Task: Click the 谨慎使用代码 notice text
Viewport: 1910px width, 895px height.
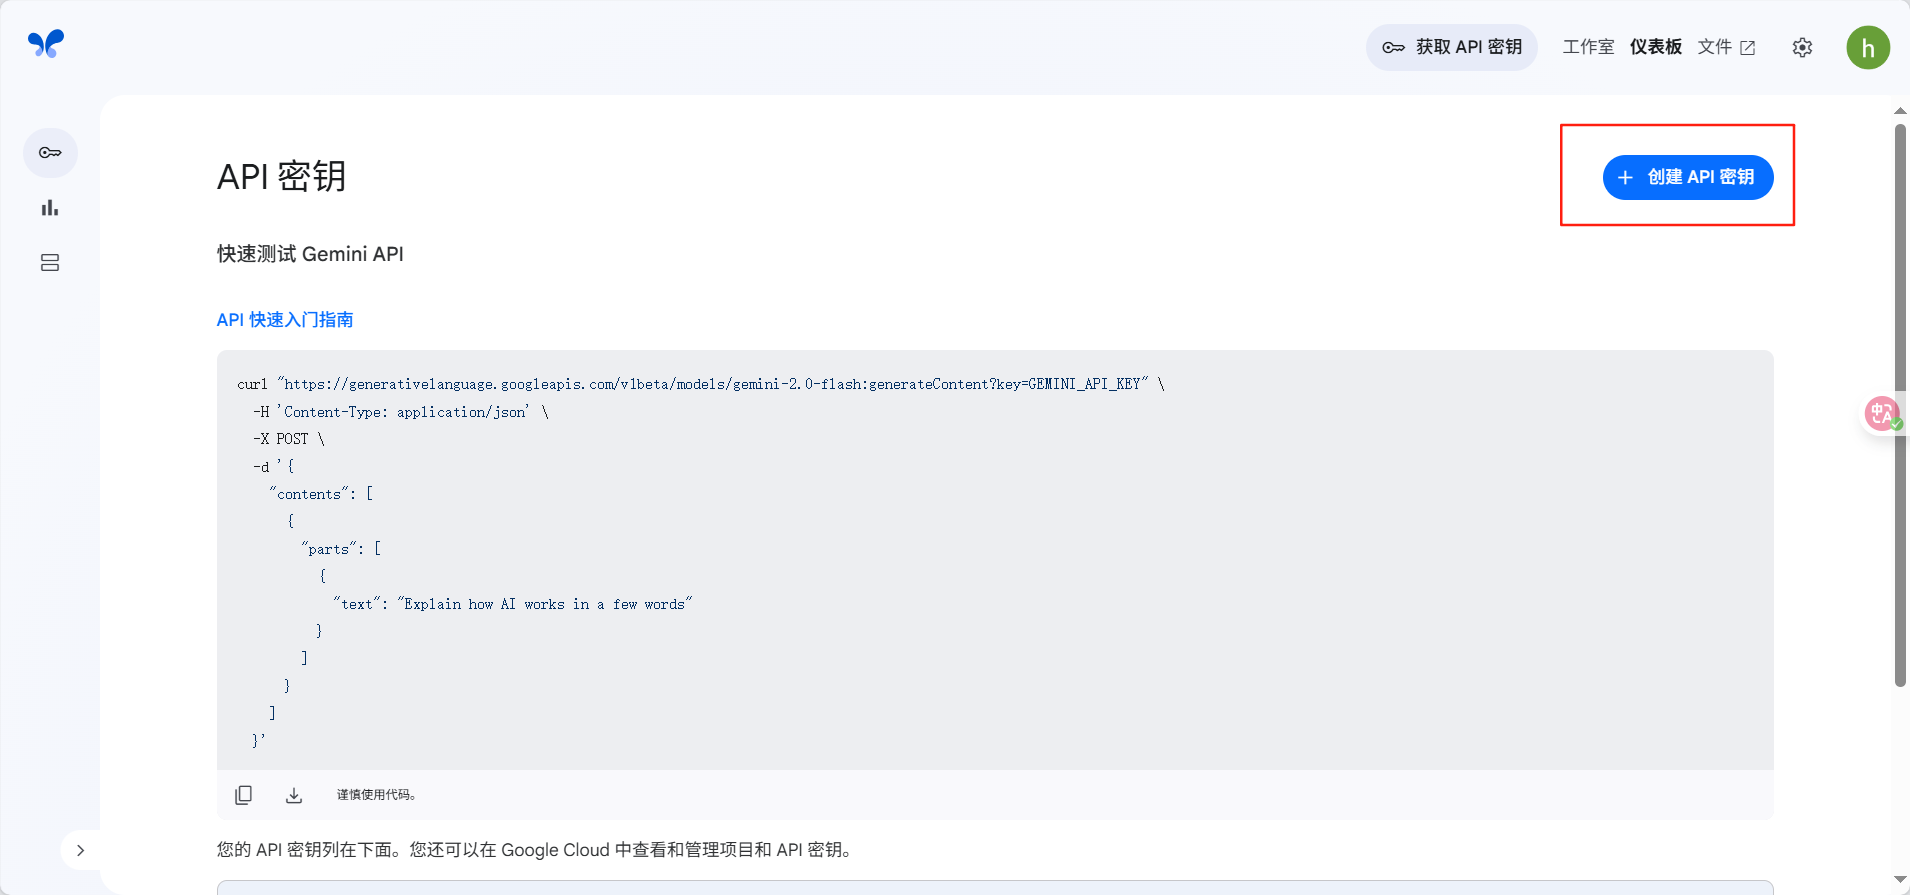Action: click(x=376, y=795)
